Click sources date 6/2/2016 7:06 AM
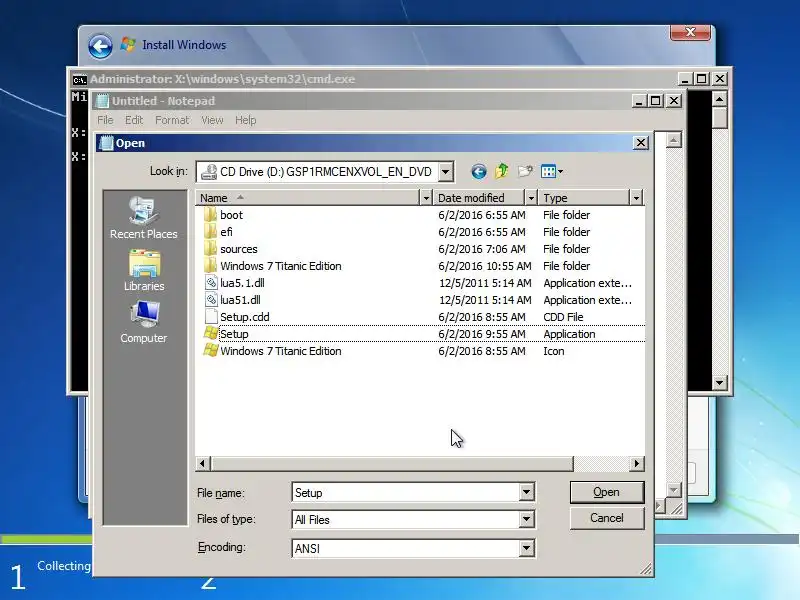The height and width of the screenshot is (600, 800). click(x=482, y=248)
